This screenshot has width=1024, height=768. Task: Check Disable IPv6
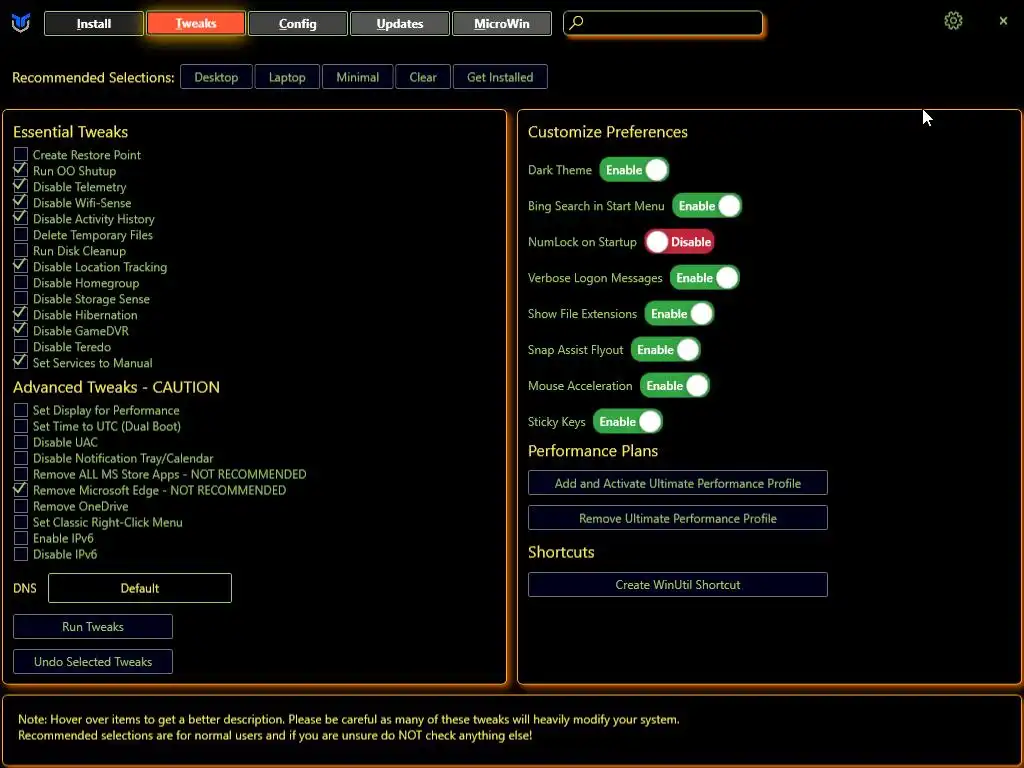click(21, 554)
